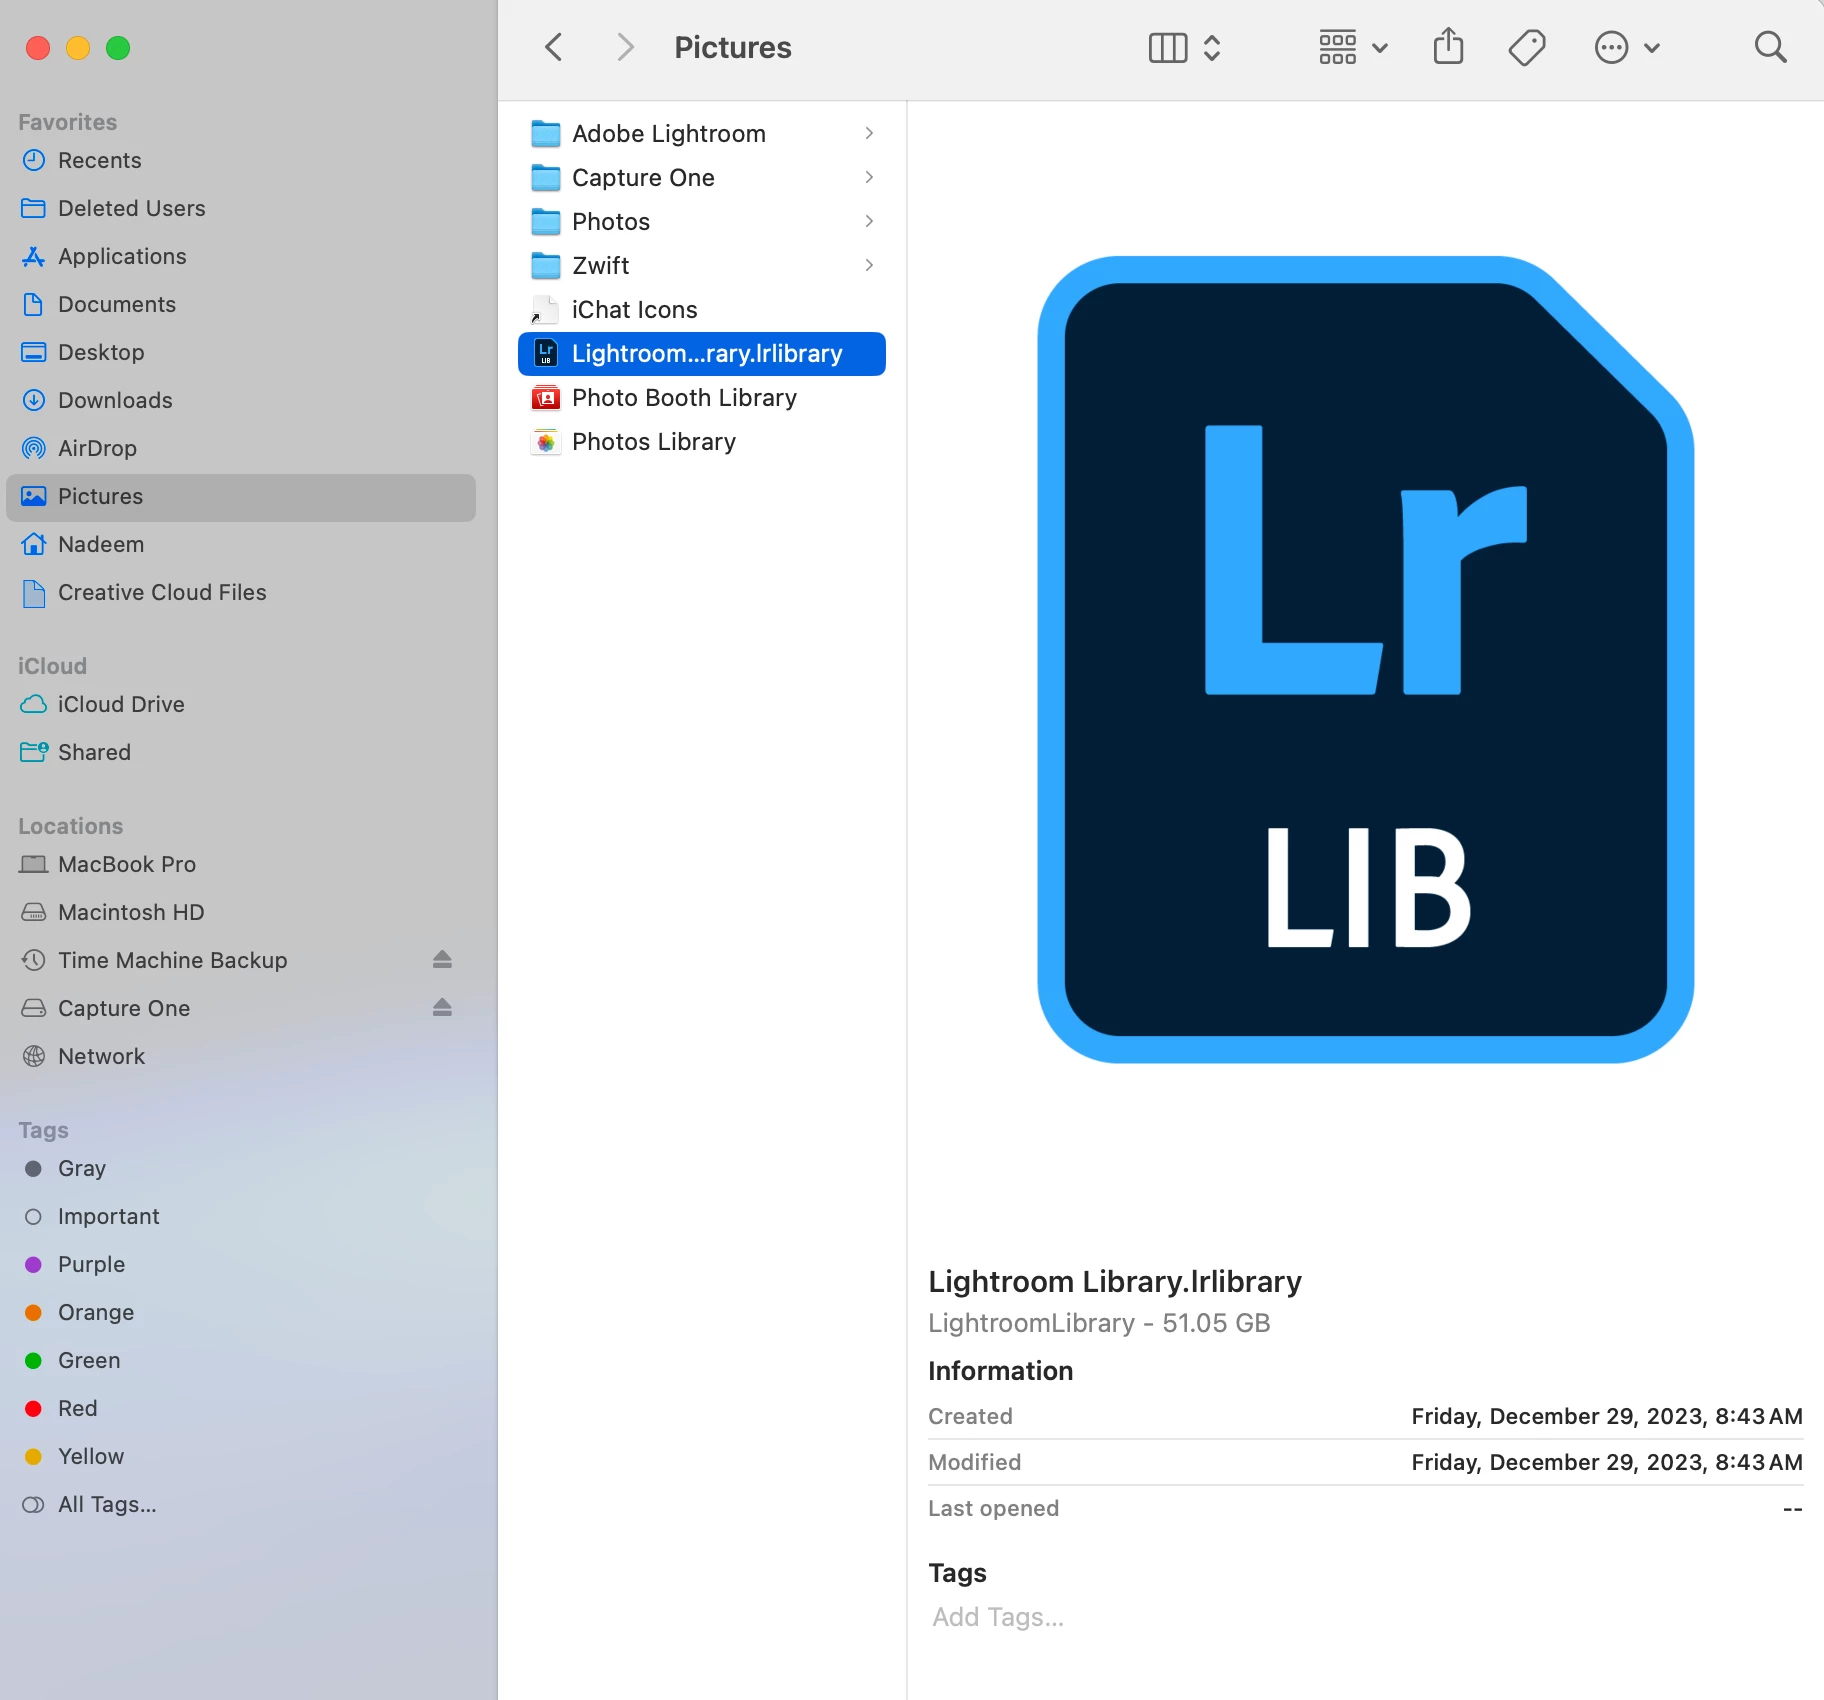This screenshot has width=1824, height=1700.
Task: Go back with the left chevron
Action: pos(554,47)
